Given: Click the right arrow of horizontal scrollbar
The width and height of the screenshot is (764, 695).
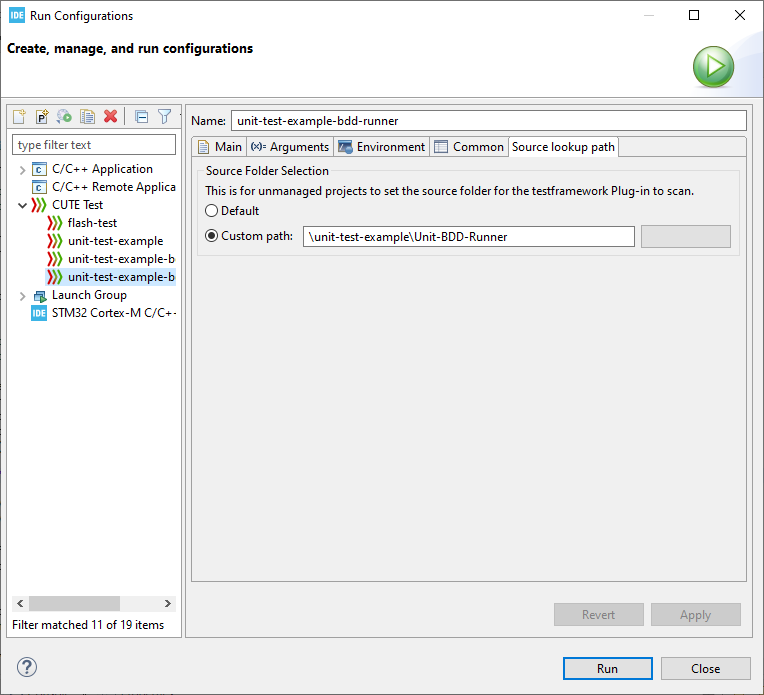Looking at the screenshot, I should coord(168,603).
